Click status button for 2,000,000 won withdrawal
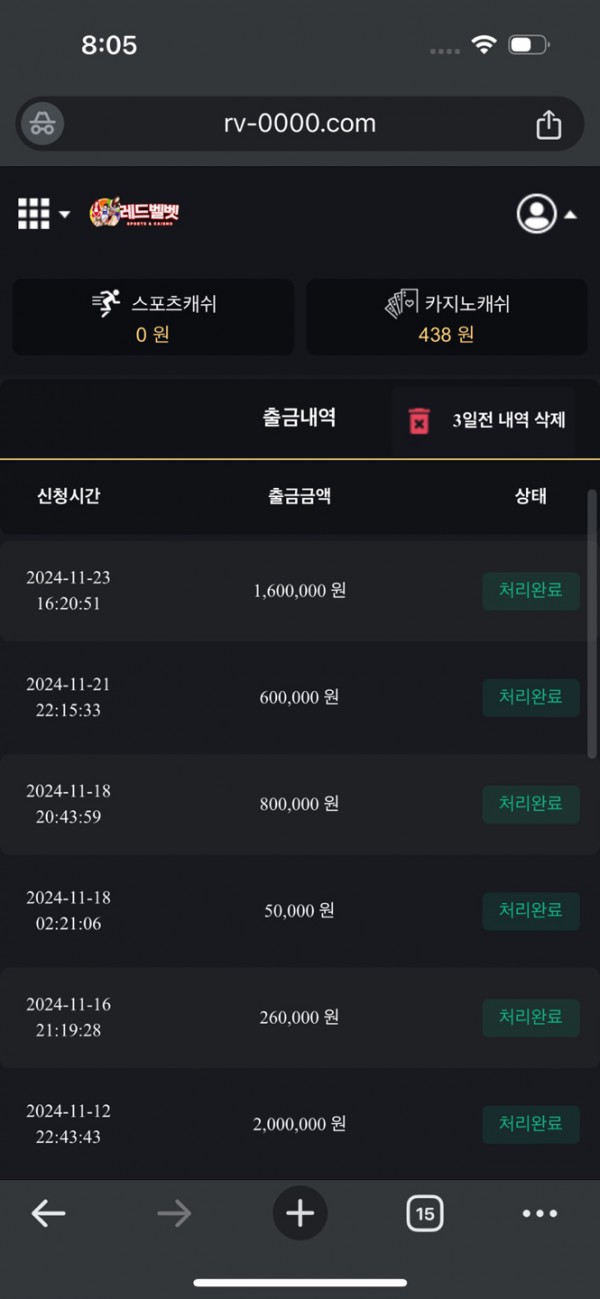 coord(530,1123)
